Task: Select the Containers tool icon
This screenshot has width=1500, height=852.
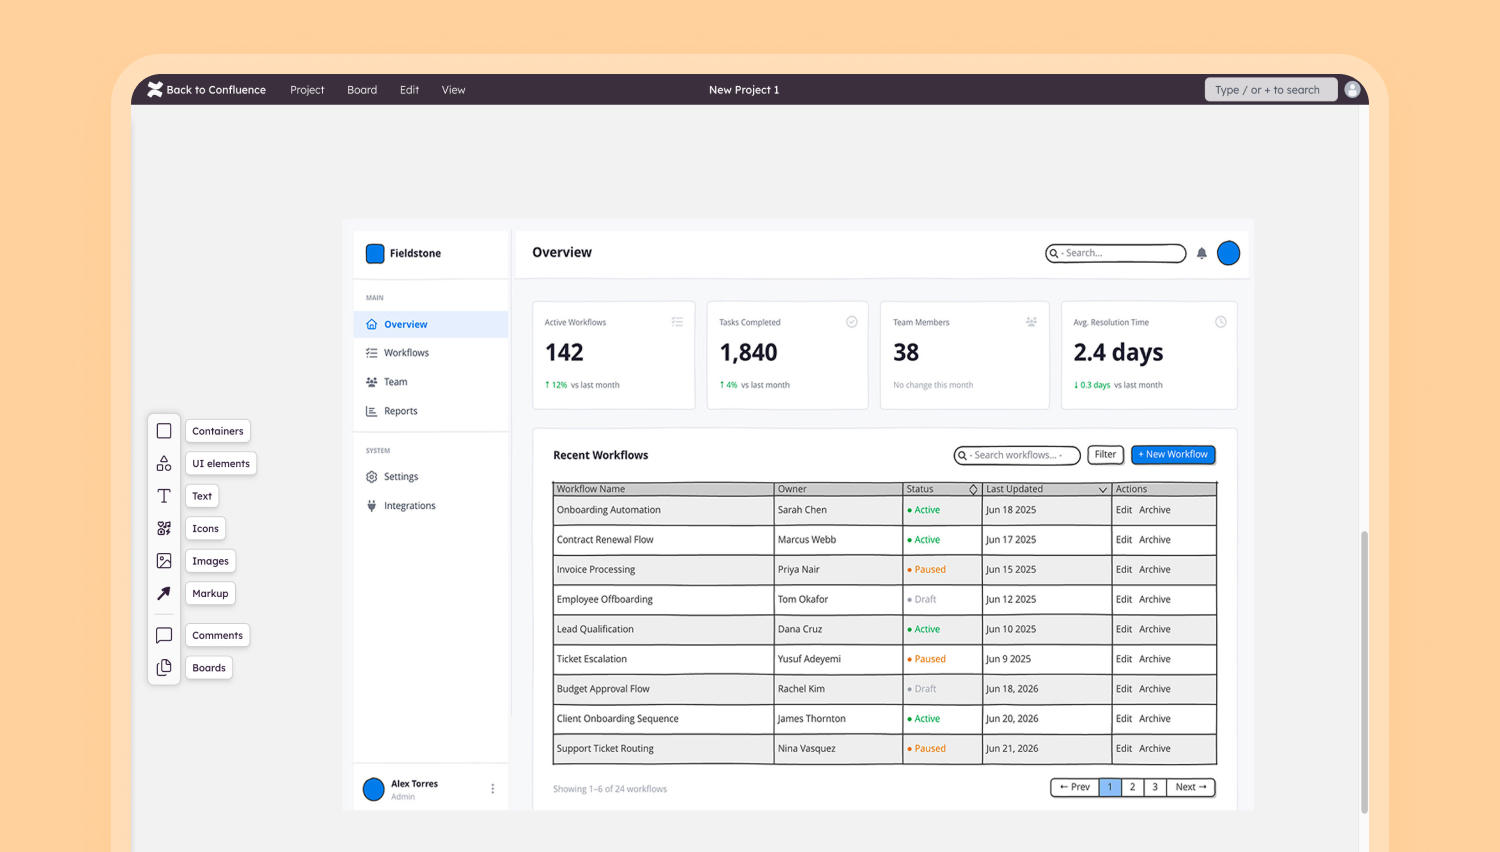Action: click(164, 431)
